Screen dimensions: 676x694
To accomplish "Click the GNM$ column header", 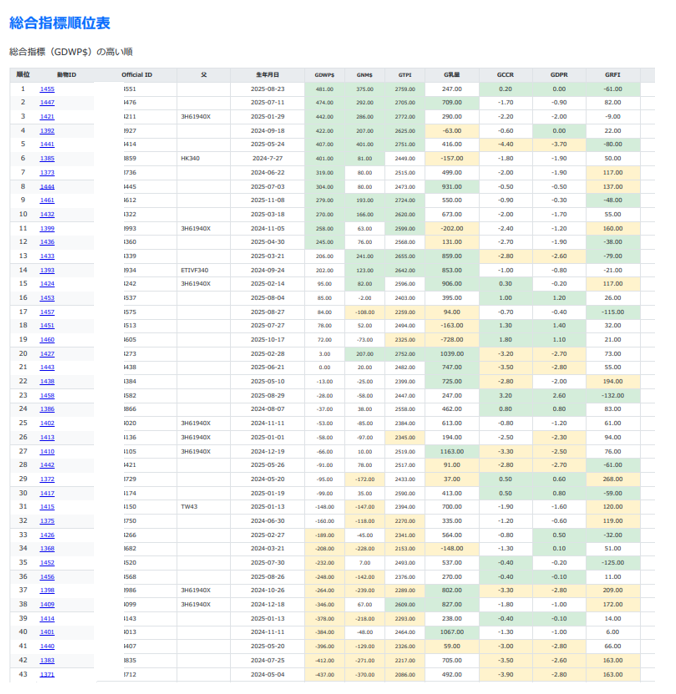I will pyautogui.click(x=365, y=75).
